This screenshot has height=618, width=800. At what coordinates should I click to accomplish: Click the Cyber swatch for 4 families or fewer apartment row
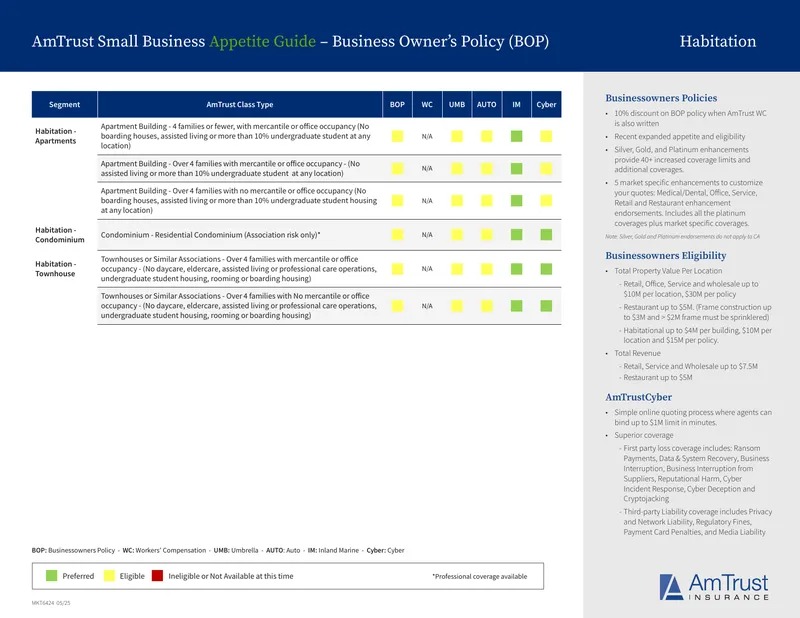point(546,136)
